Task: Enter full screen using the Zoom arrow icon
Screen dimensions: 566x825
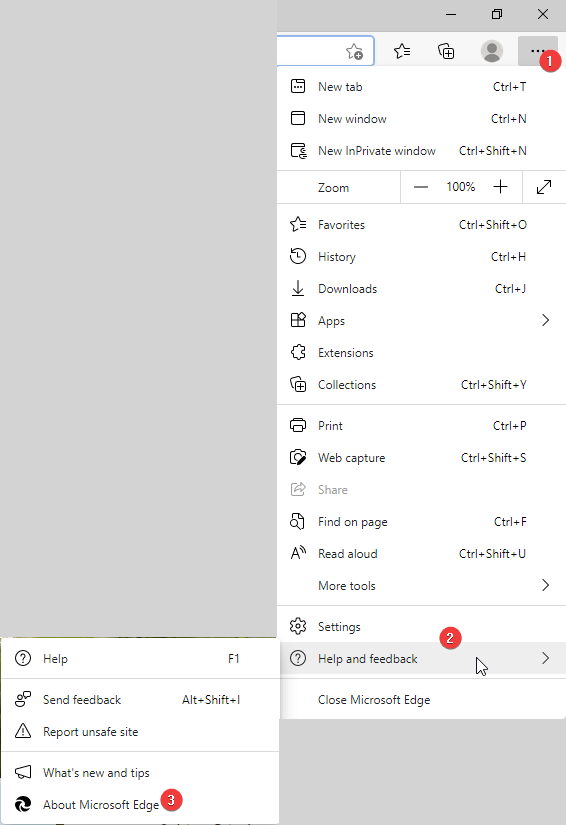Action: [544, 187]
